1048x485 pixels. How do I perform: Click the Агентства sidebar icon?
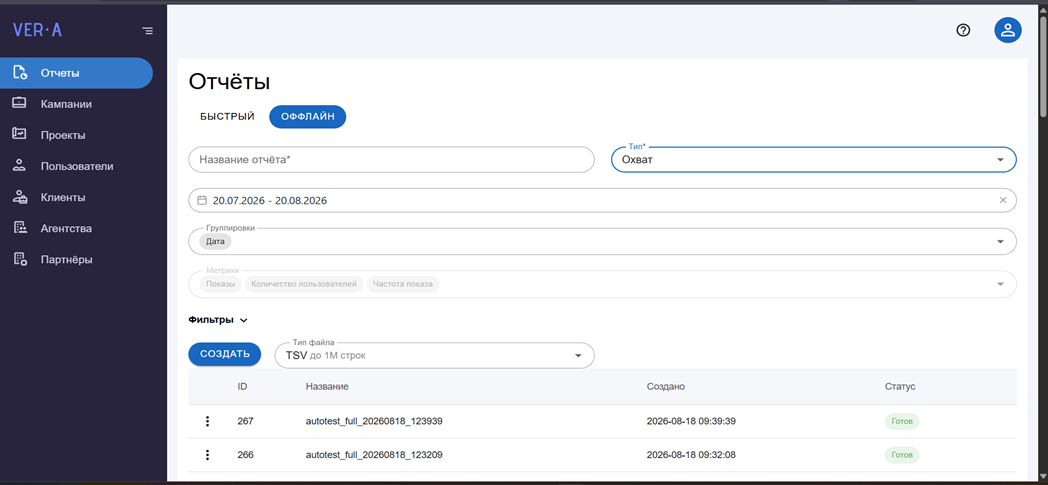point(19,228)
